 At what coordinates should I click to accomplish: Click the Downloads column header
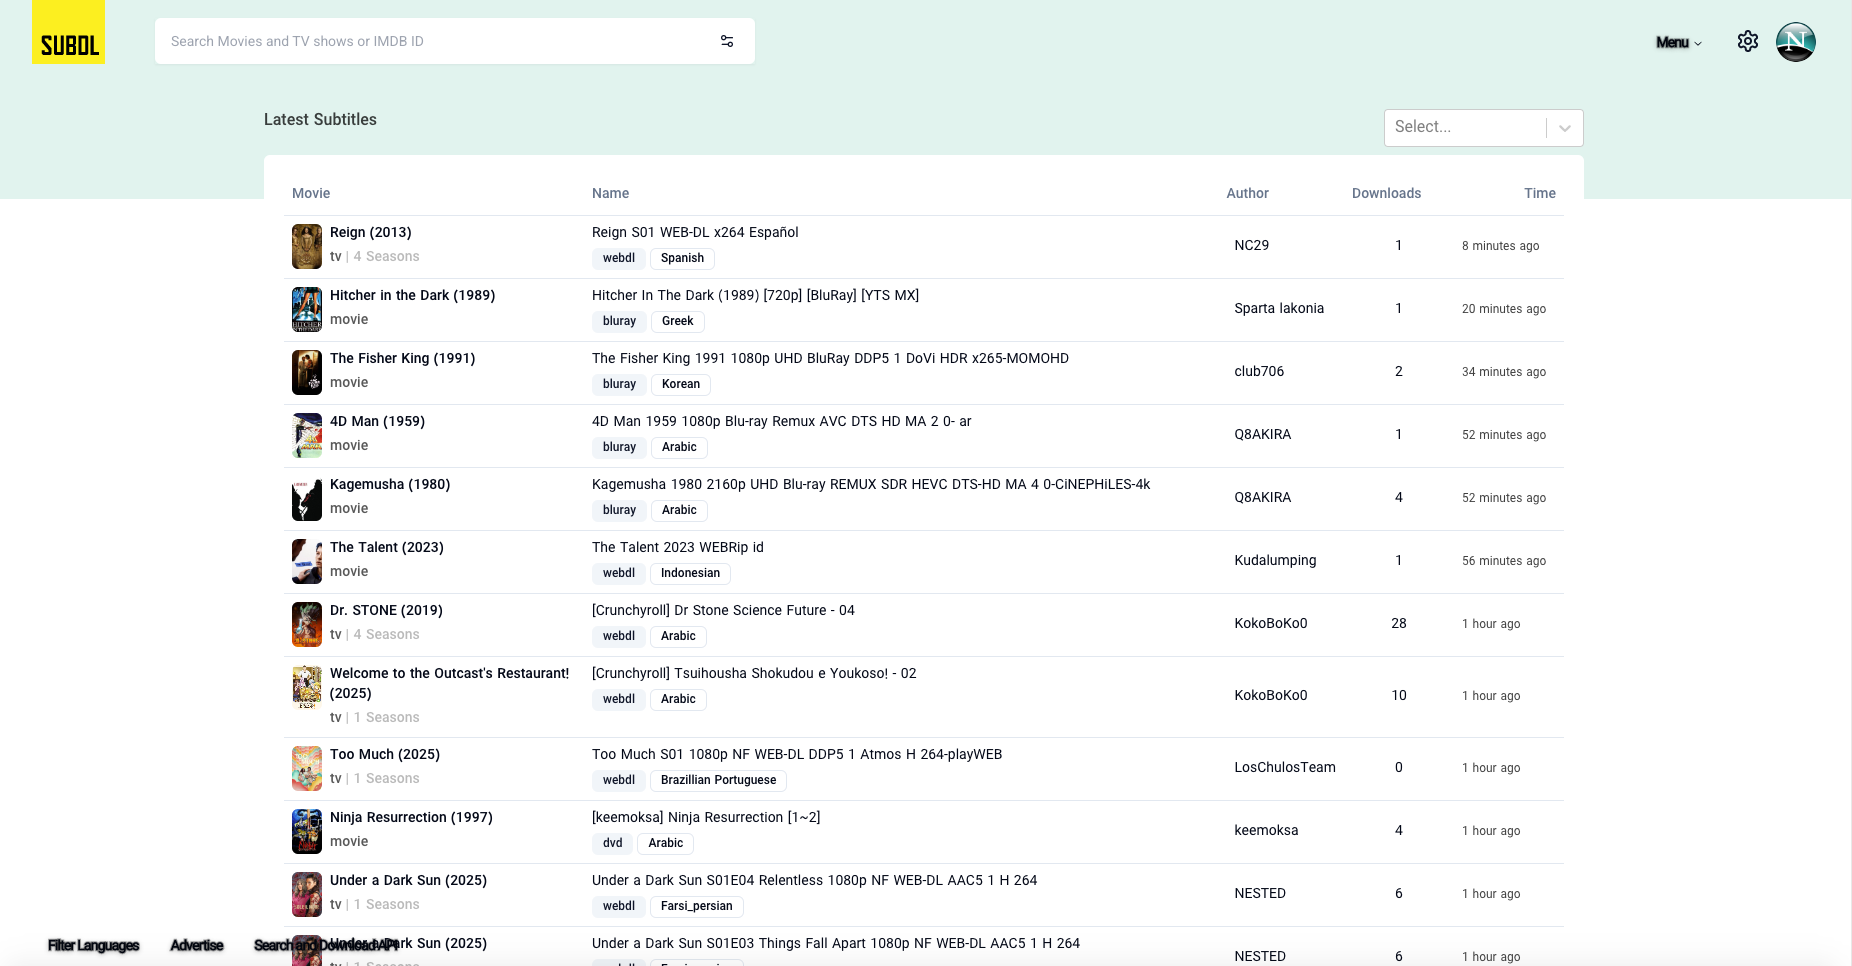tap(1386, 193)
